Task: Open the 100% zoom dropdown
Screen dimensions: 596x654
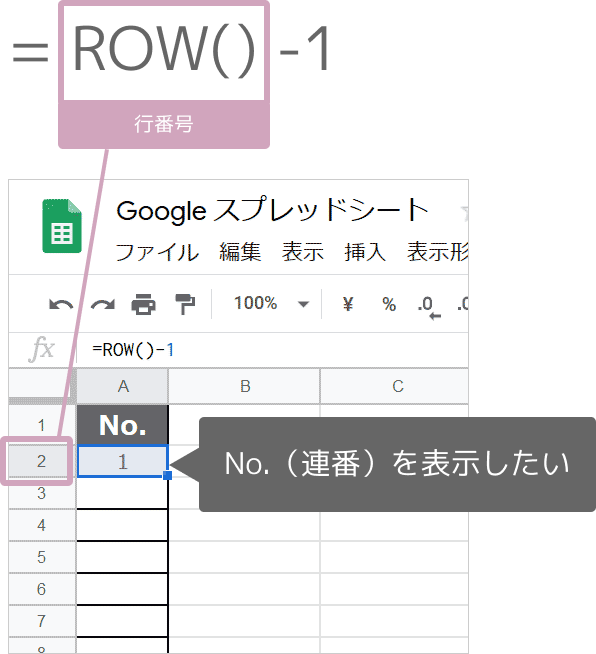Action: pyautogui.click(x=272, y=303)
